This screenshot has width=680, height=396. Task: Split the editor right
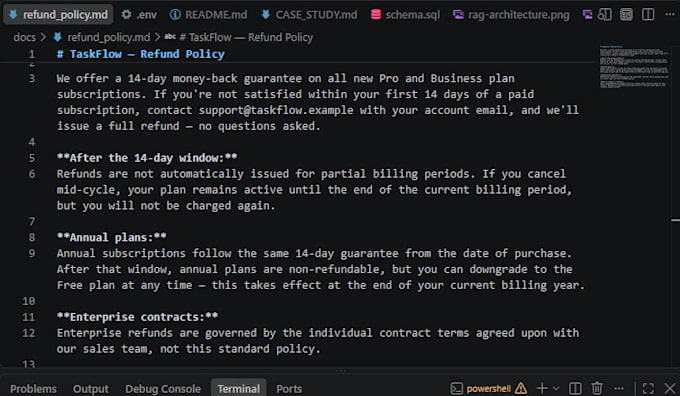coord(648,14)
